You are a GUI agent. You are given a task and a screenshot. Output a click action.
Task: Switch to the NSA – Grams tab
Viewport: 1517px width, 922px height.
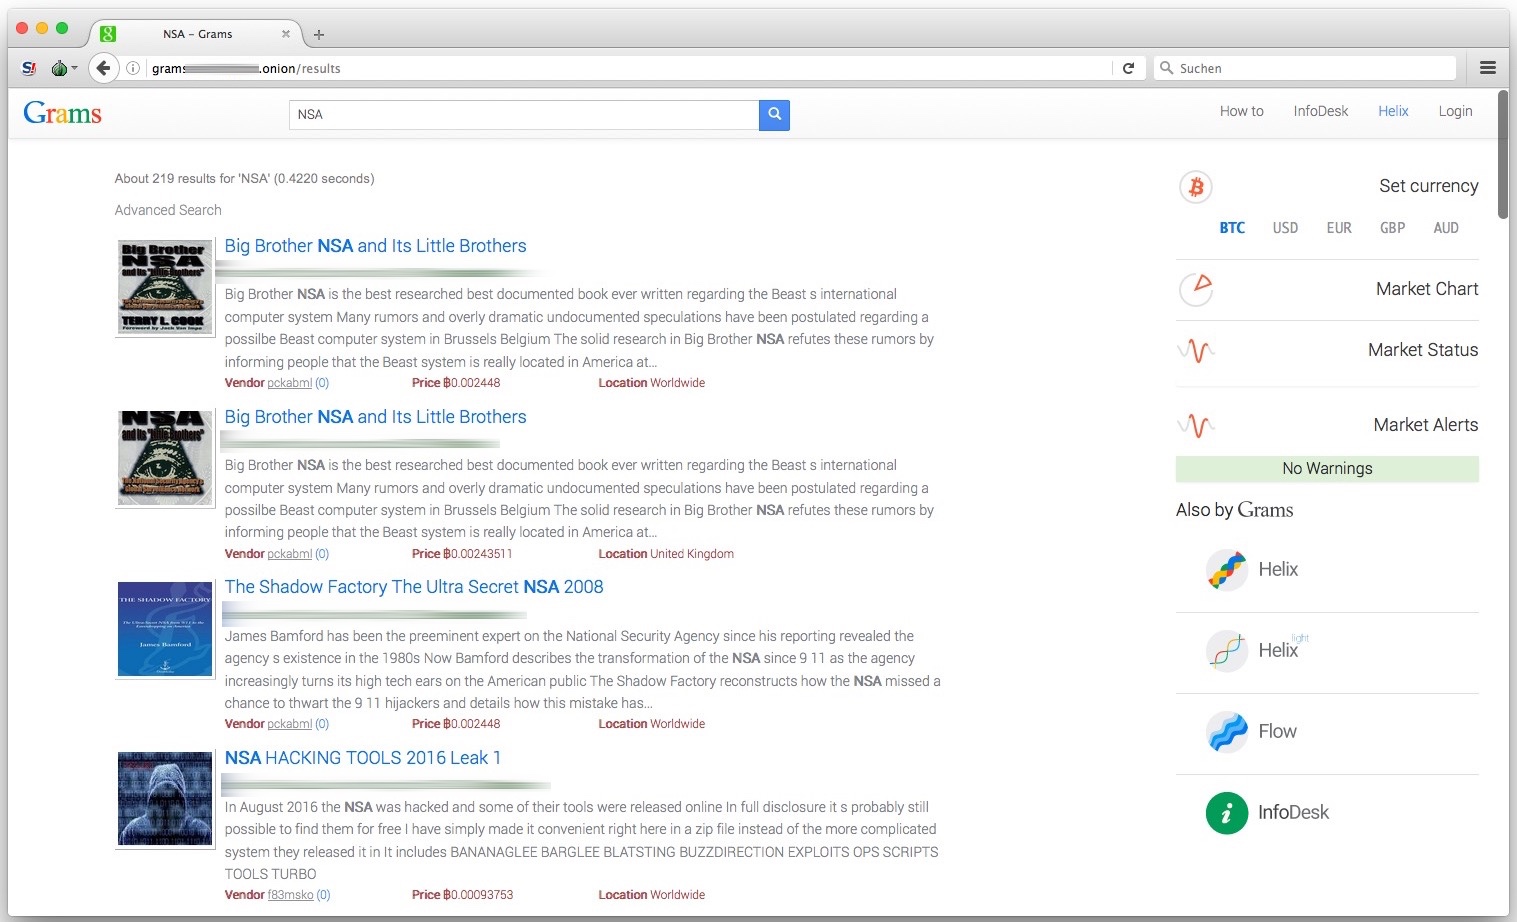(198, 34)
